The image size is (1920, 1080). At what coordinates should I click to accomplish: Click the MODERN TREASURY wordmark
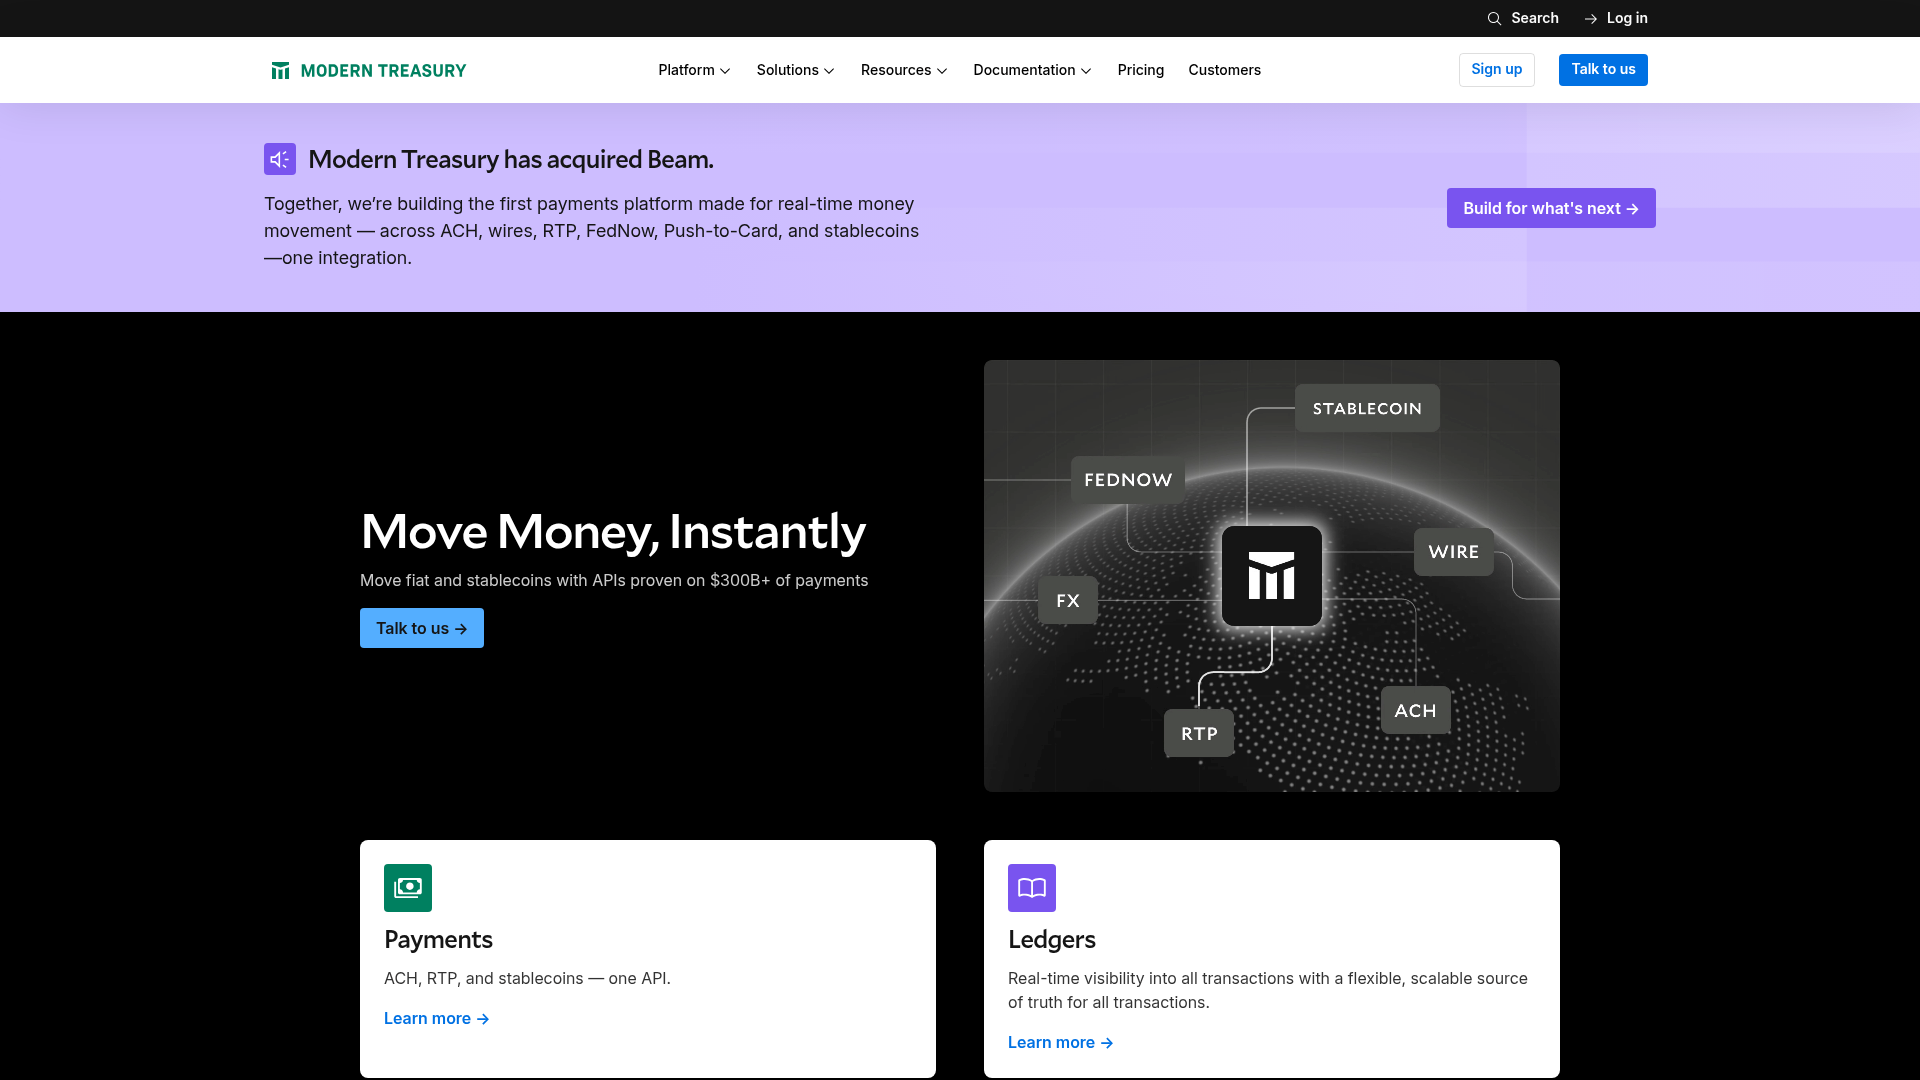(383, 70)
